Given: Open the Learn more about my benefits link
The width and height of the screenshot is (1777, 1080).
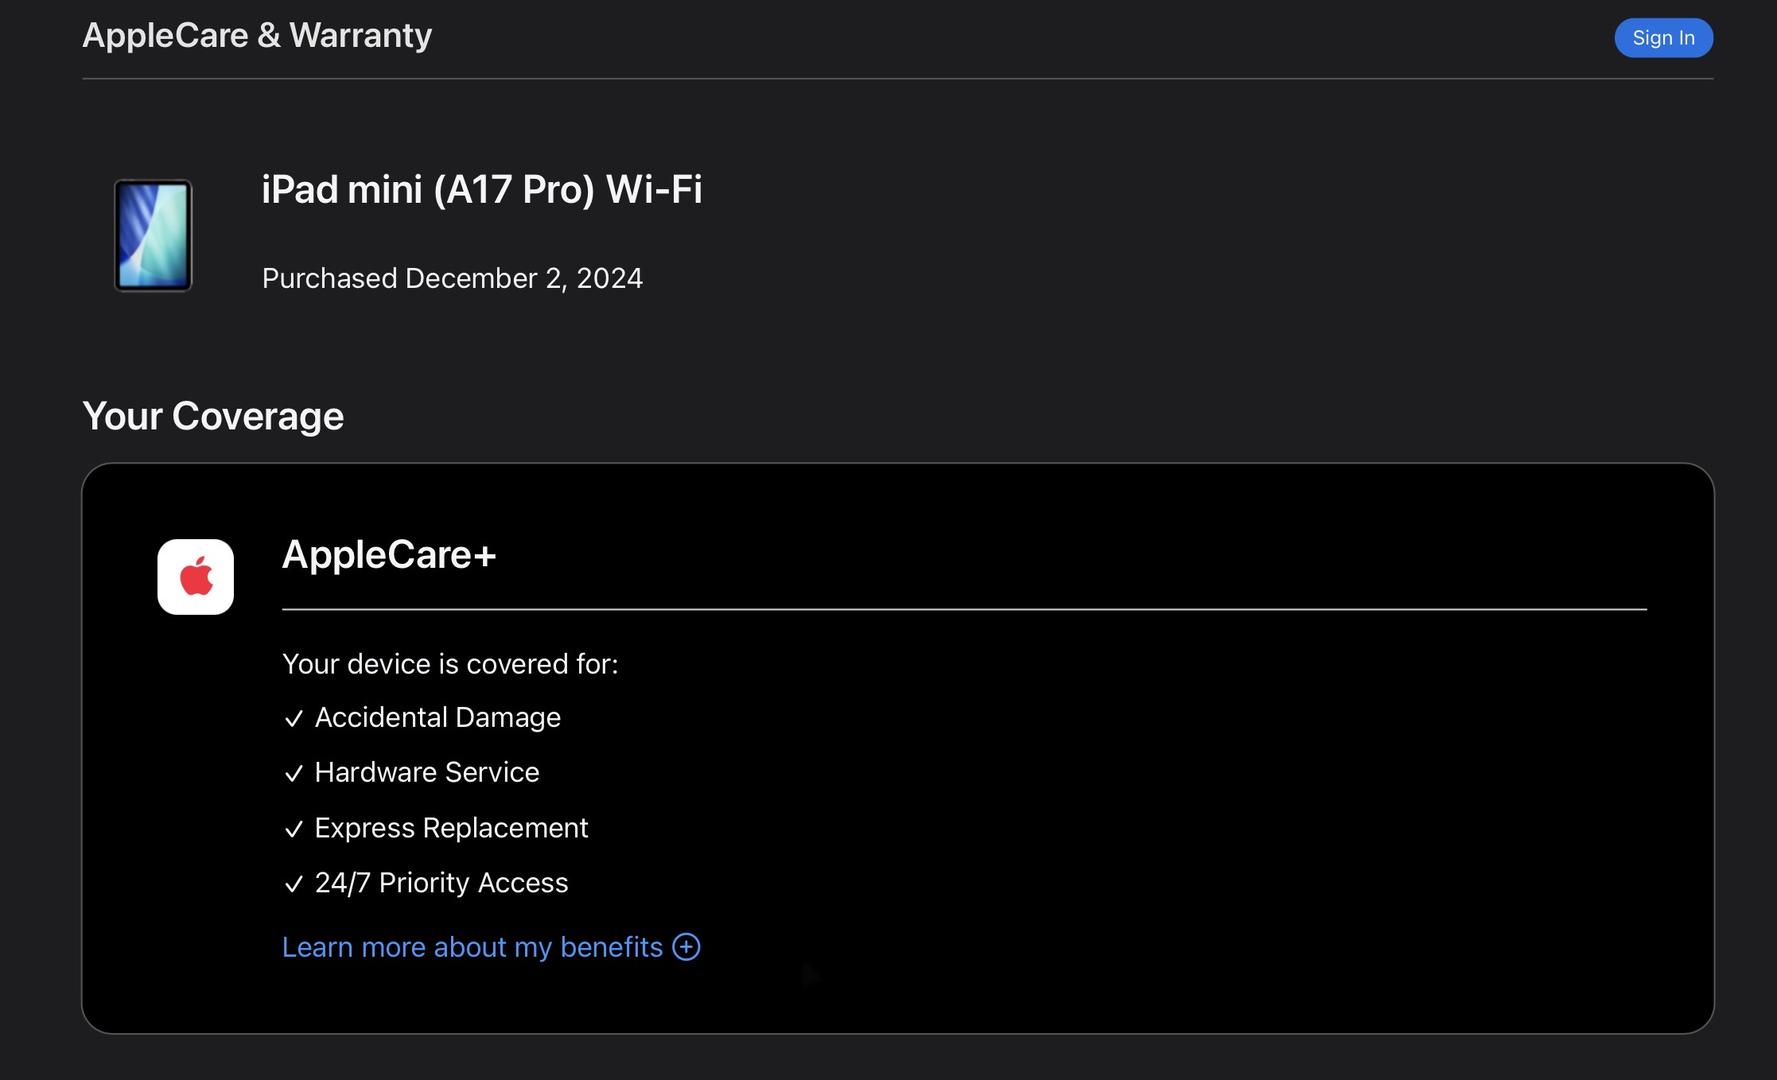Looking at the screenshot, I should [x=472, y=947].
